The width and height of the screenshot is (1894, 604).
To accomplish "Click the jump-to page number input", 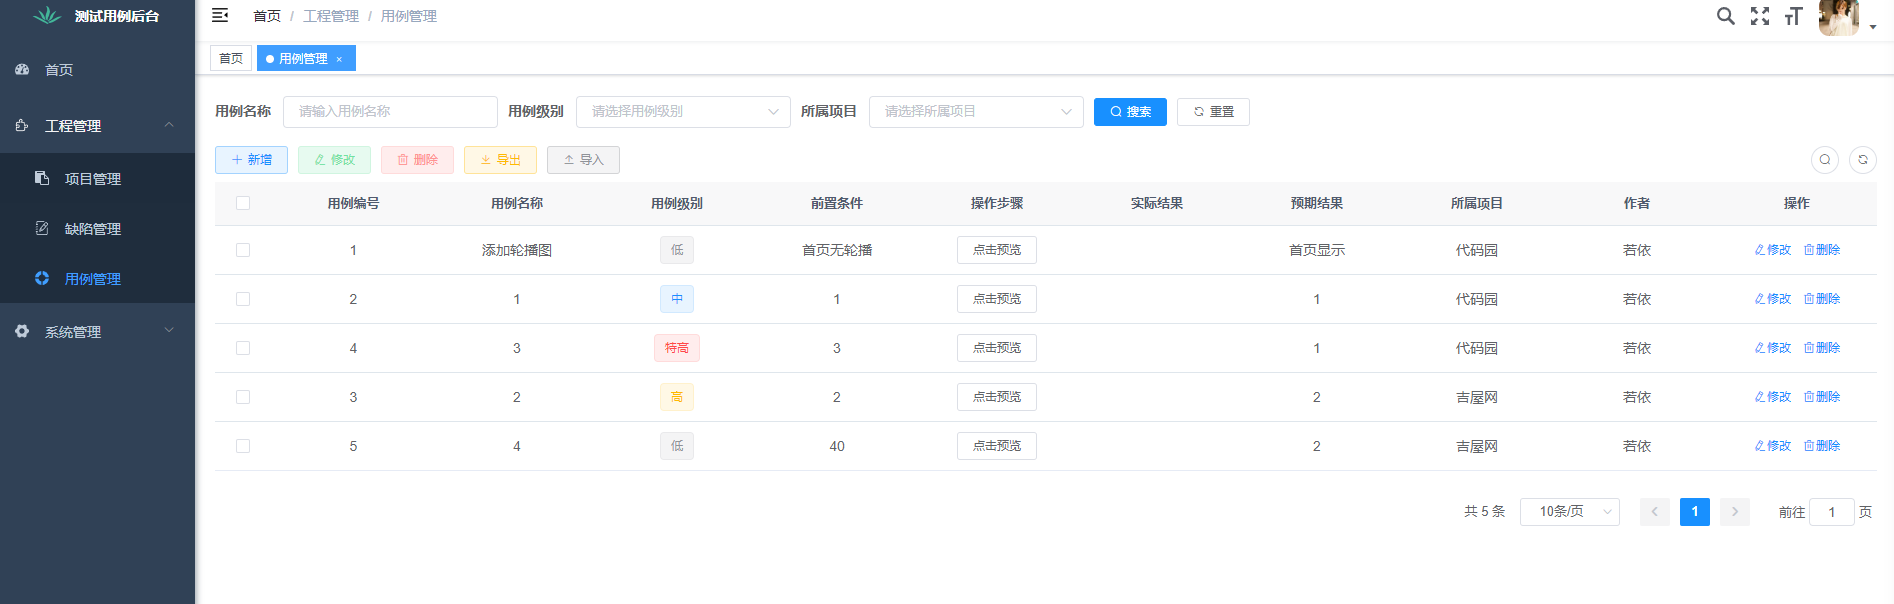I will click(1832, 512).
